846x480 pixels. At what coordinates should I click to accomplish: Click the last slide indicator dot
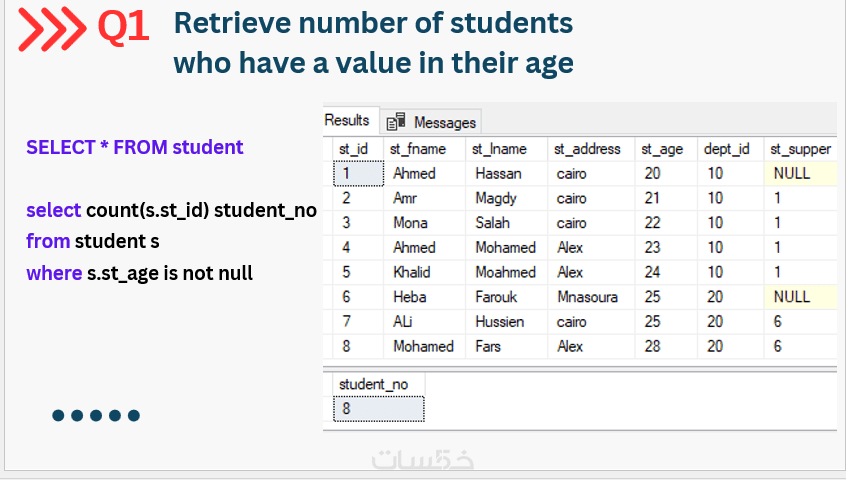[x=134, y=415]
